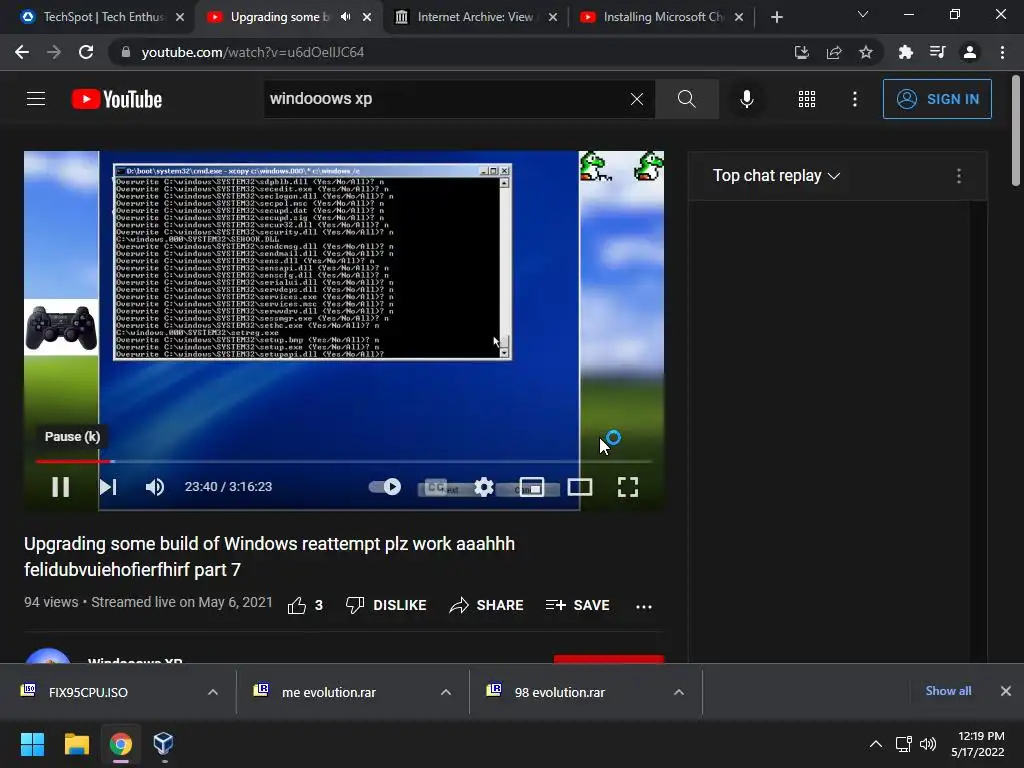Click the SIGN IN button
The height and width of the screenshot is (768, 1024).
(x=937, y=99)
